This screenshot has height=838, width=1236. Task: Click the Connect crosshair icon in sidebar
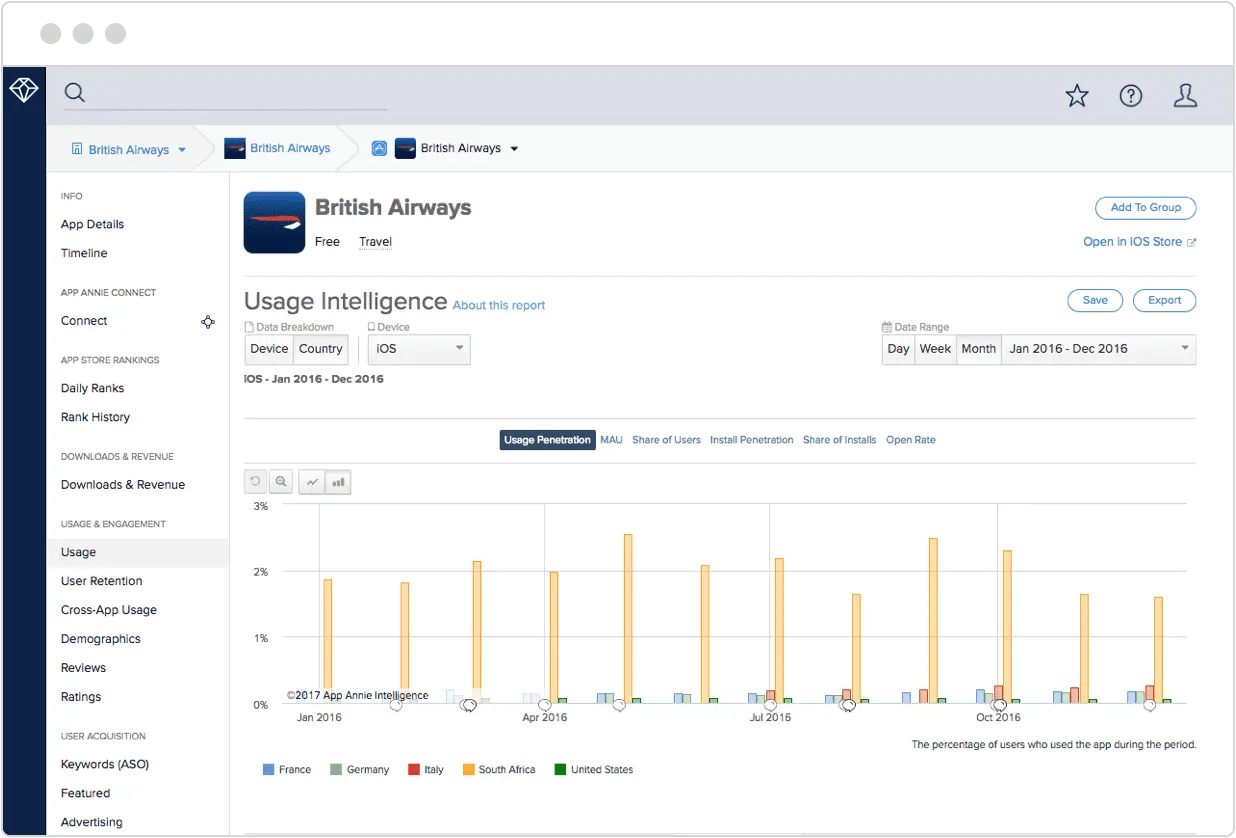208,322
